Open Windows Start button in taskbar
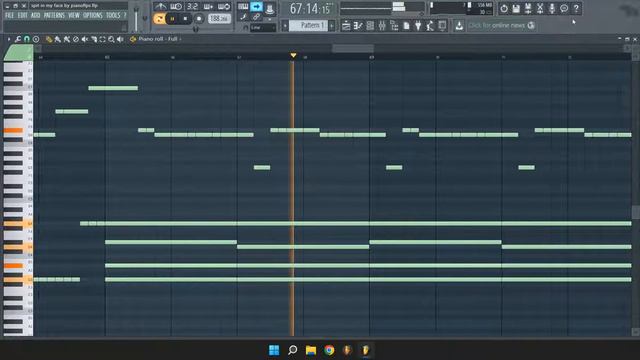 [x=274, y=350]
